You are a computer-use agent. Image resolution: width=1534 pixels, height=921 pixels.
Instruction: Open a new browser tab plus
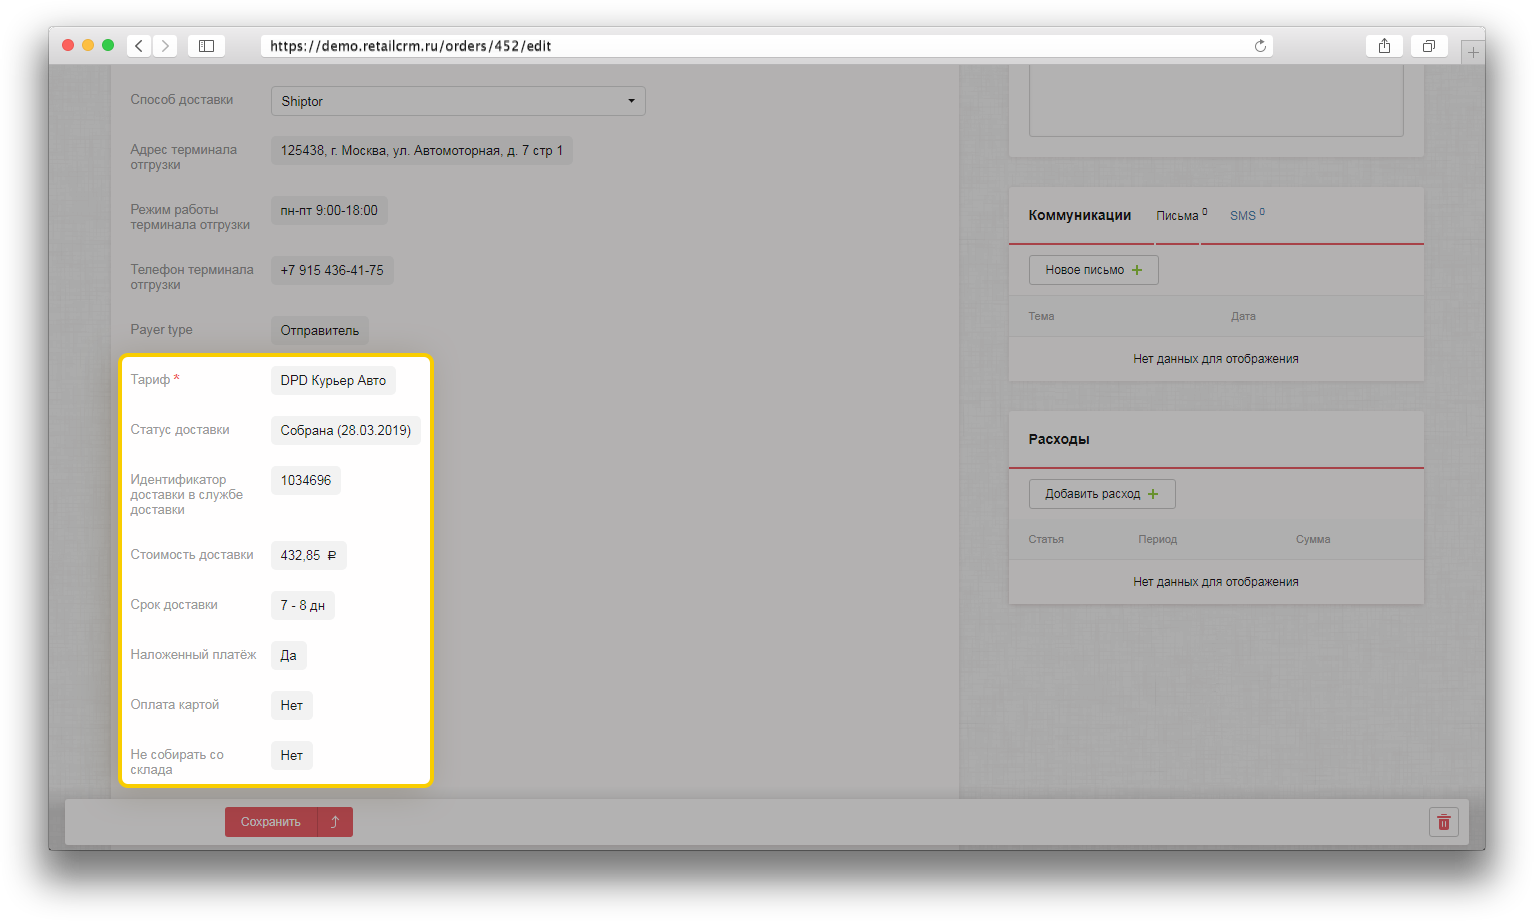(1472, 52)
